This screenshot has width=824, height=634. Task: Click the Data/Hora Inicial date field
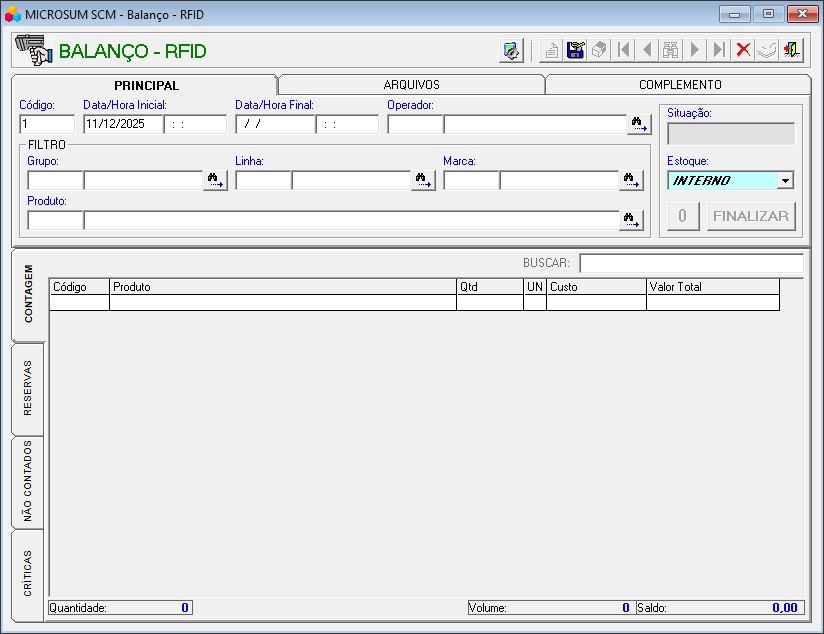123,124
